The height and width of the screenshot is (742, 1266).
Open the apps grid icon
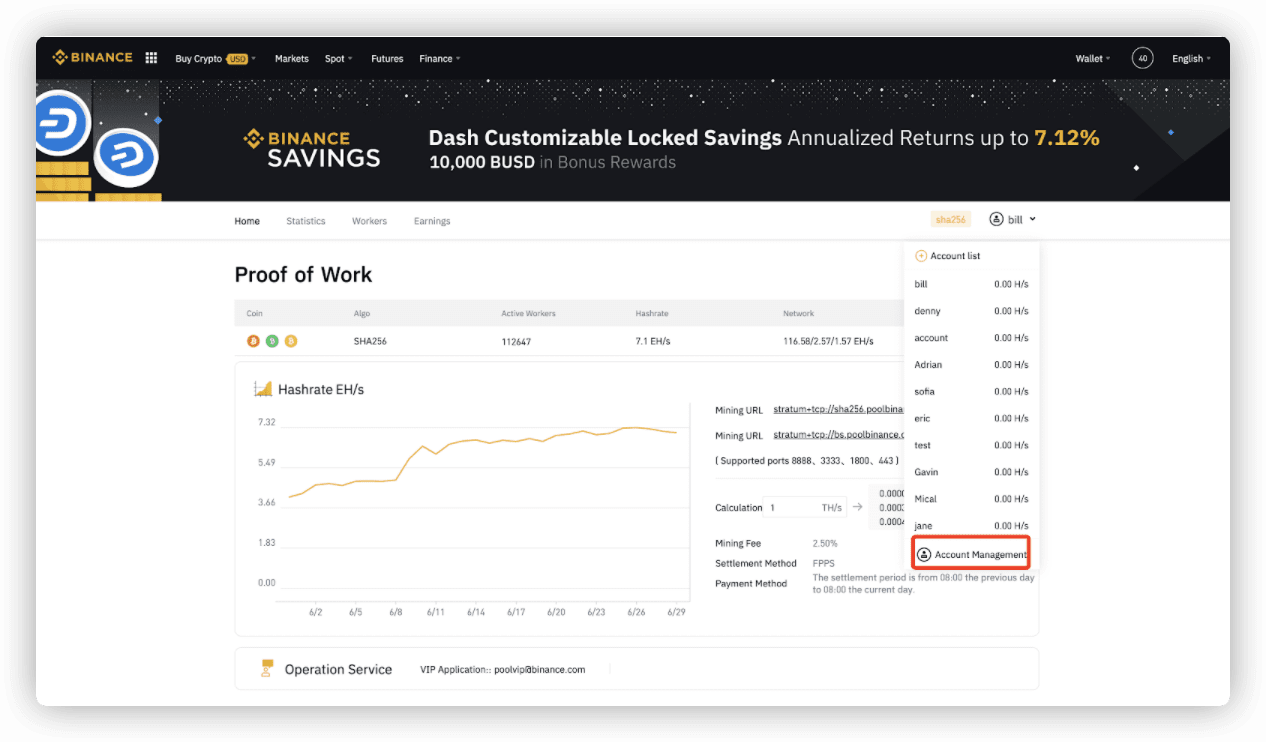[151, 58]
